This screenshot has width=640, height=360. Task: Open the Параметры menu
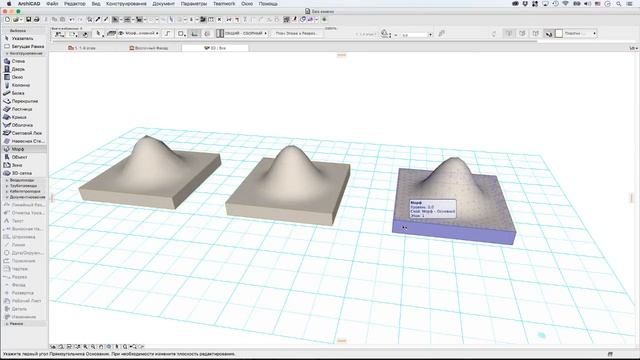194,4
